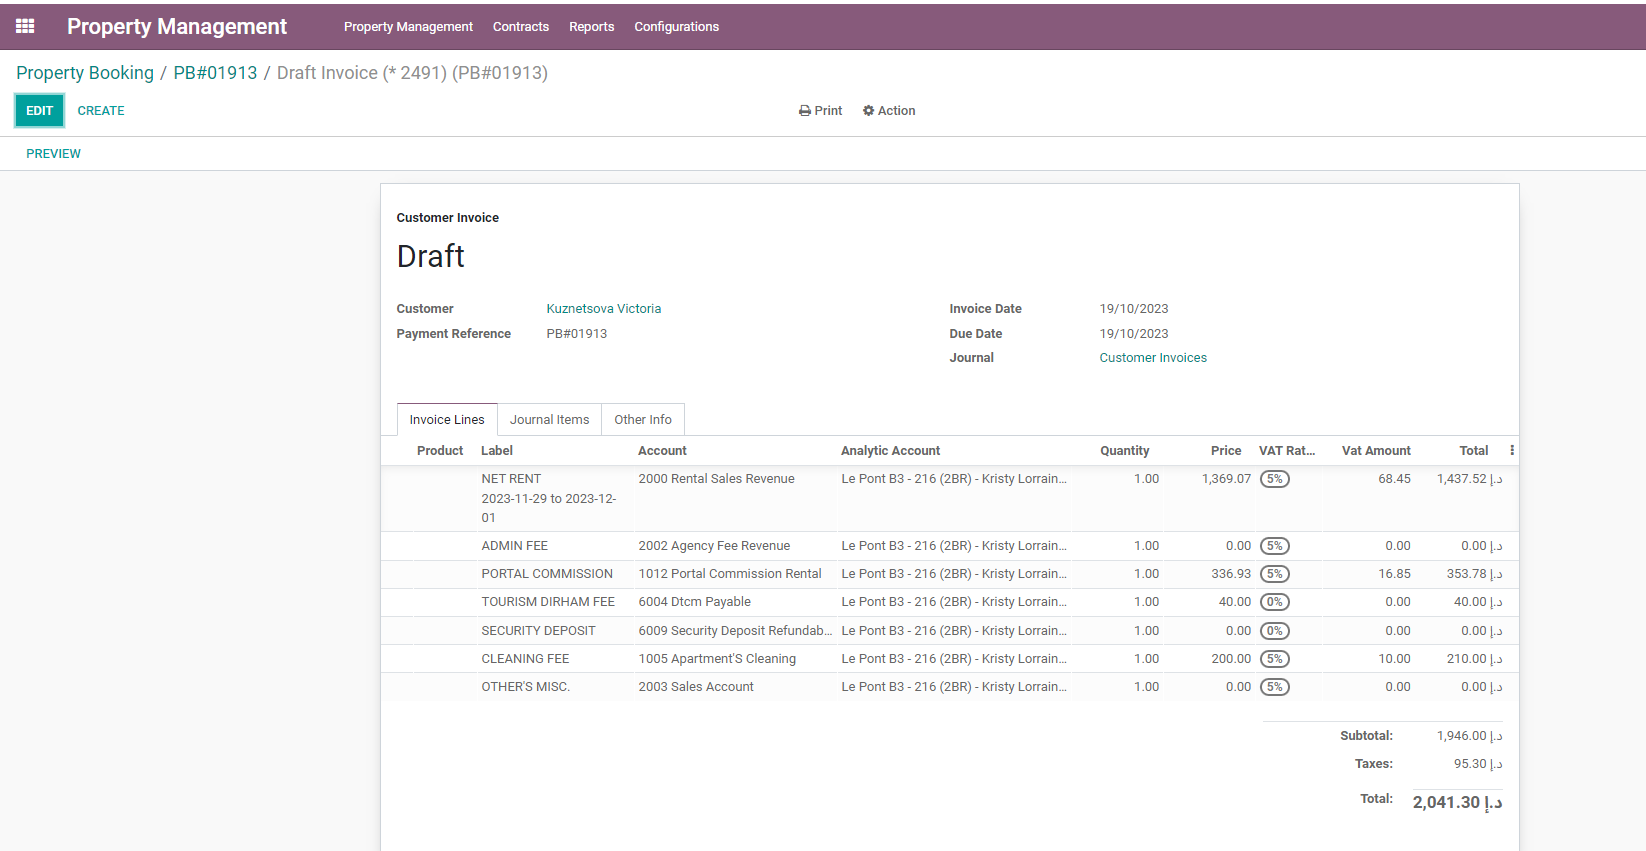Click VAT amount 68.45
This screenshot has height=851, width=1646.
pos(1394,479)
